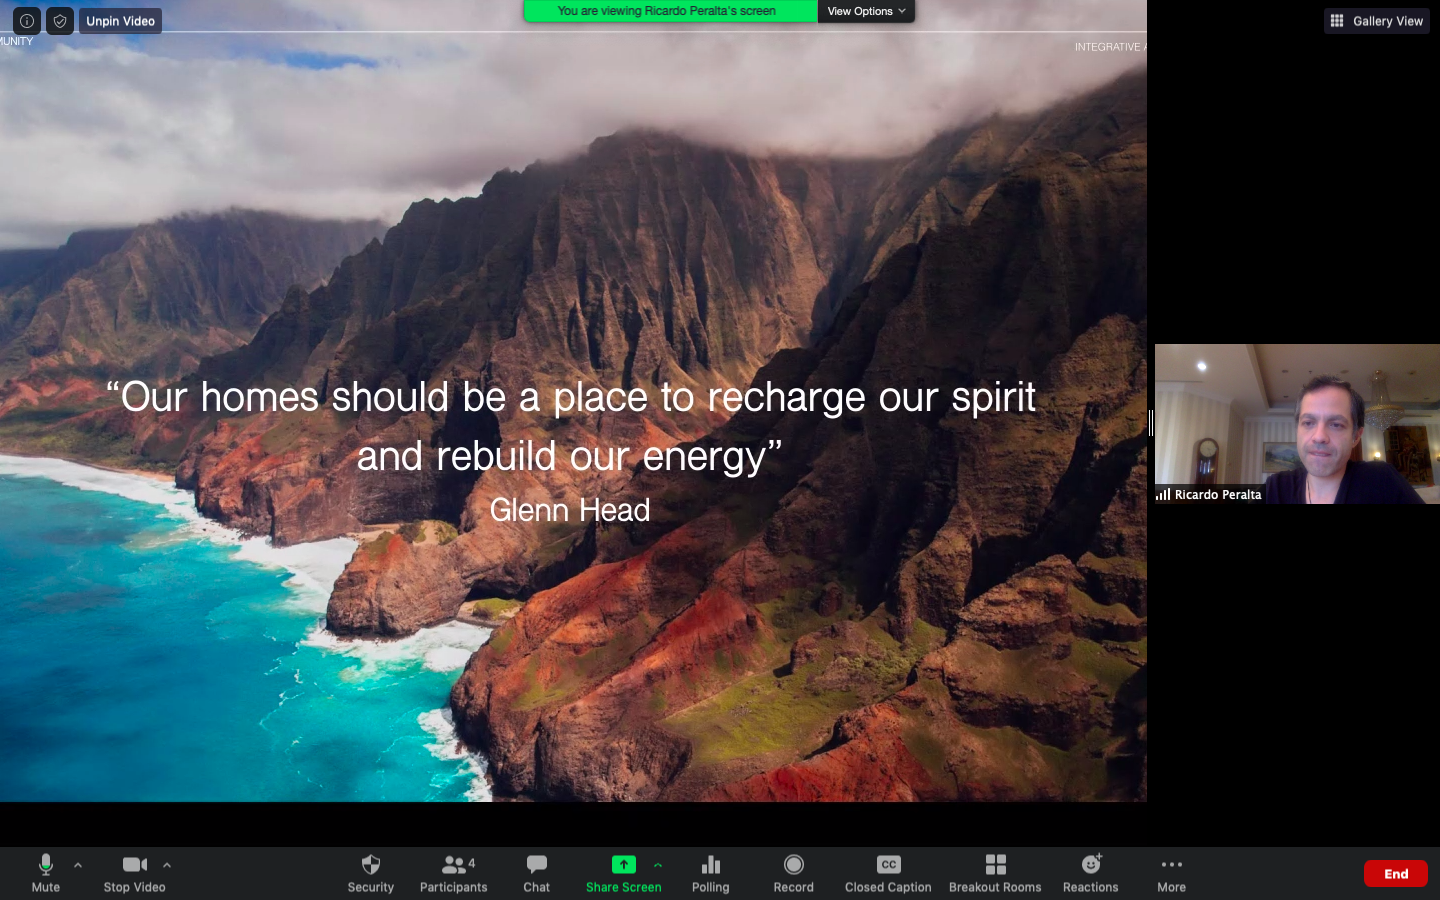The width and height of the screenshot is (1440, 900).
Task: Open the More options menu
Action: tap(1172, 873)
